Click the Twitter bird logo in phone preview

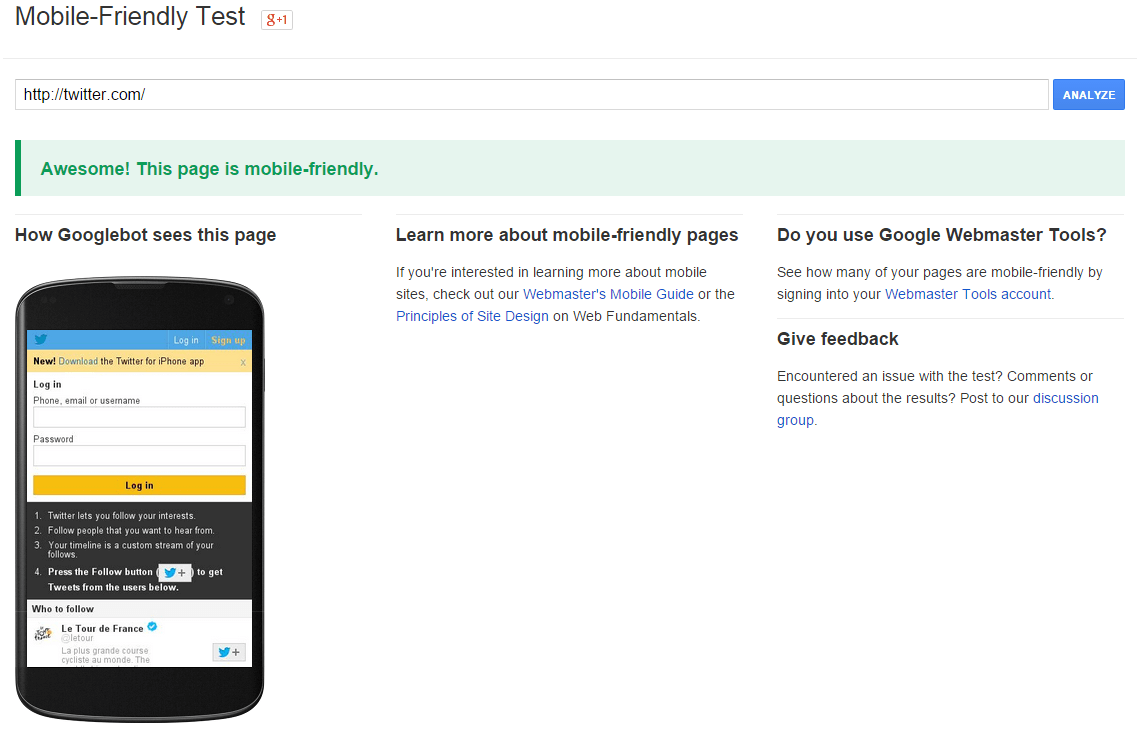click(x=41, y=339)
